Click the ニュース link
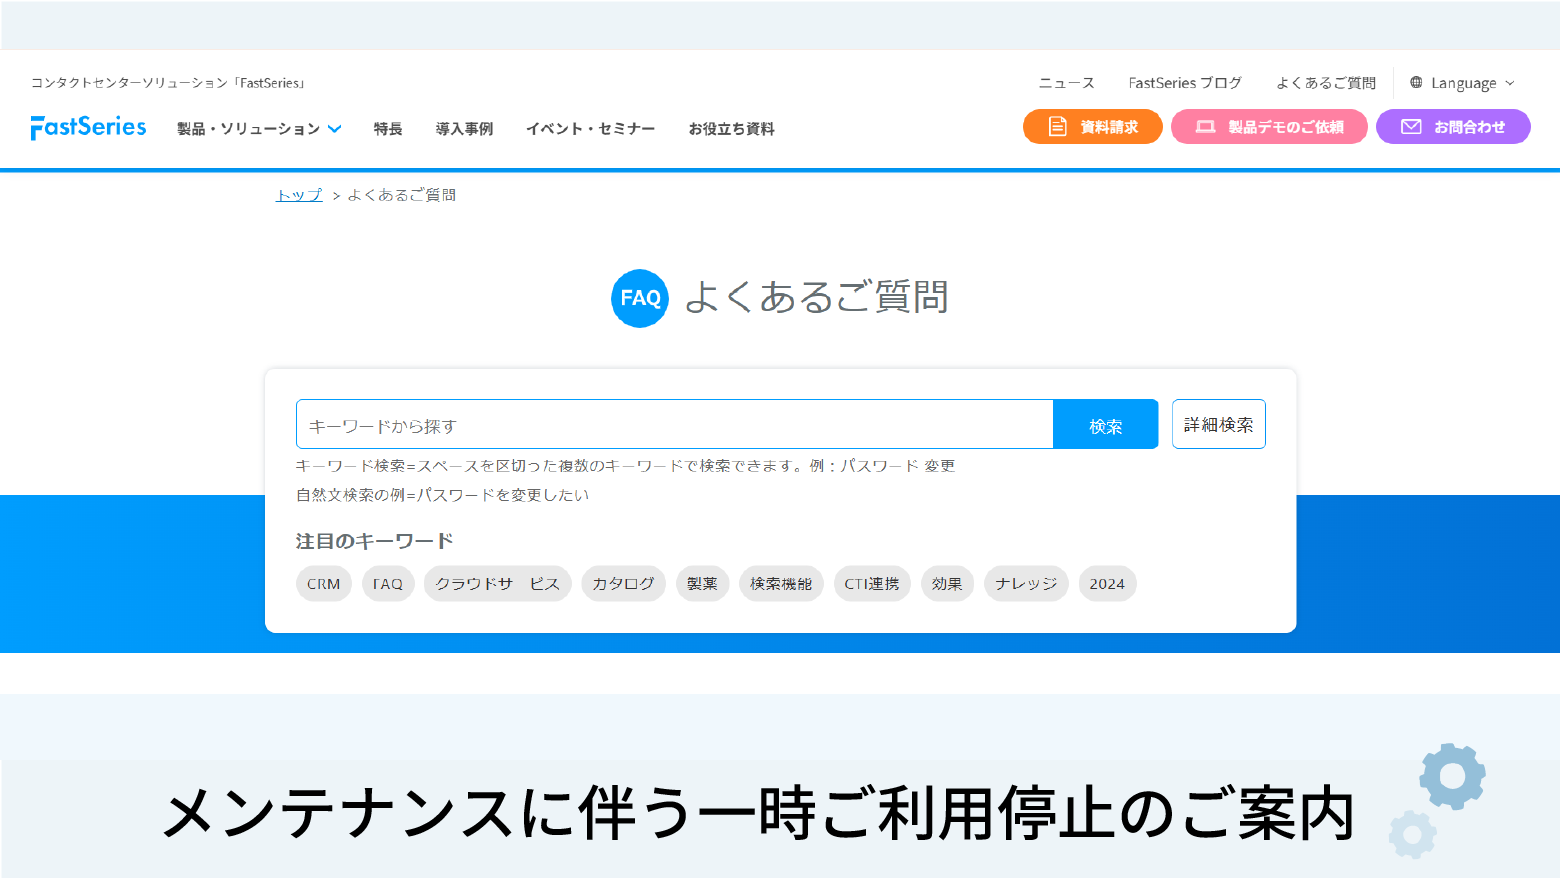The image size is (1560, 878). [x=1066, y=82]
